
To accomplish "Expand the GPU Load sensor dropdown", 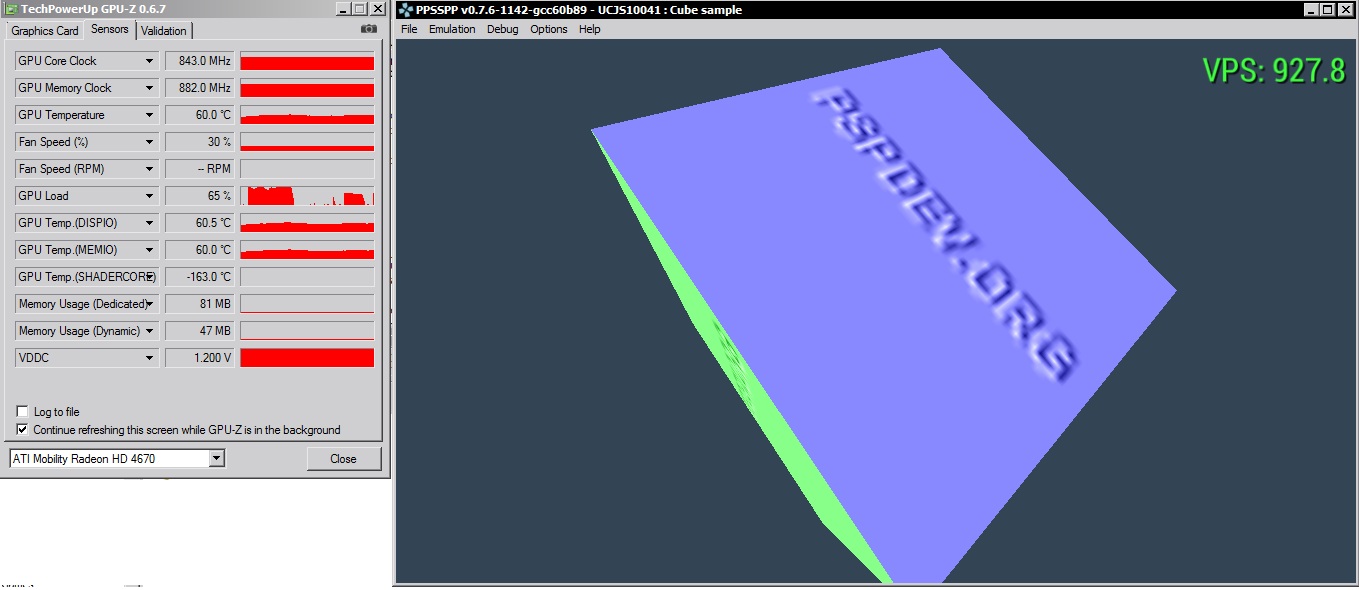I will click(149, 196).
